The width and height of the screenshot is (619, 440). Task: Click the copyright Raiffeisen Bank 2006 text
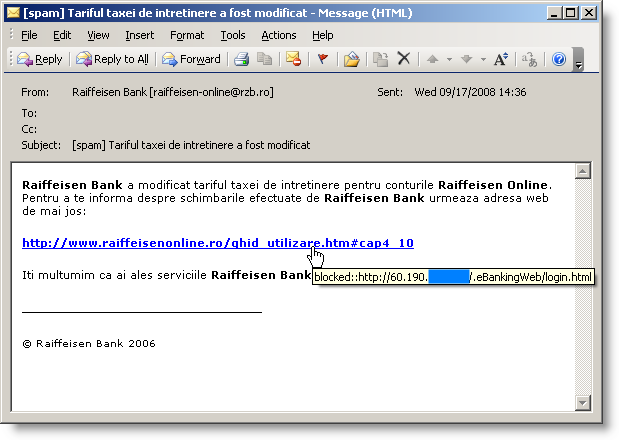[89, 344]
